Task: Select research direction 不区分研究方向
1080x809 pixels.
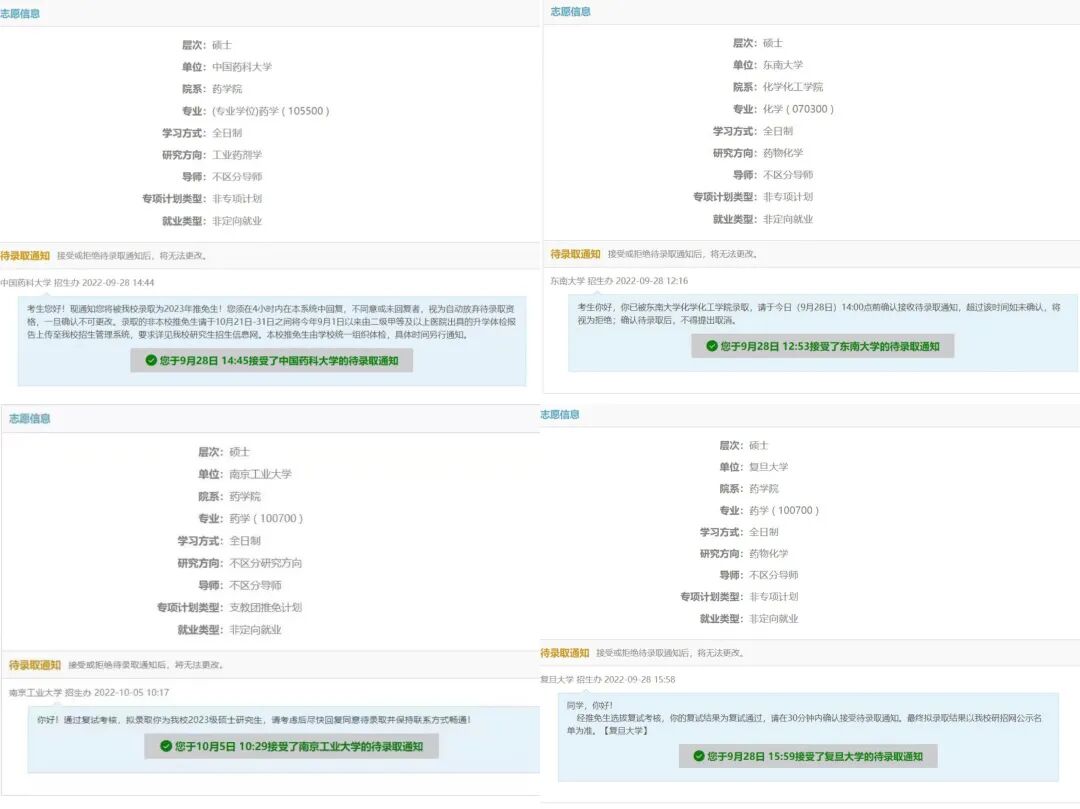Action: (x=265, y=563)
